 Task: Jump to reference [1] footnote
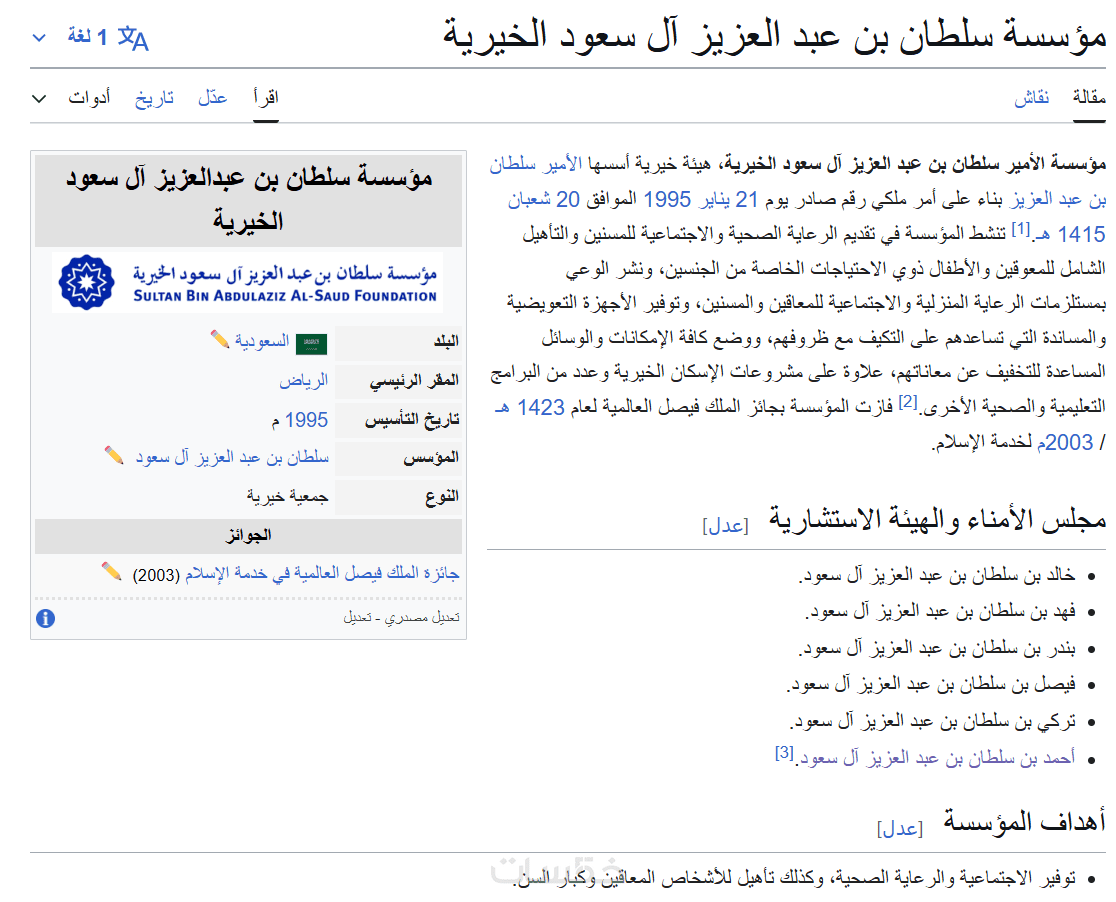tap(1021, 229)
